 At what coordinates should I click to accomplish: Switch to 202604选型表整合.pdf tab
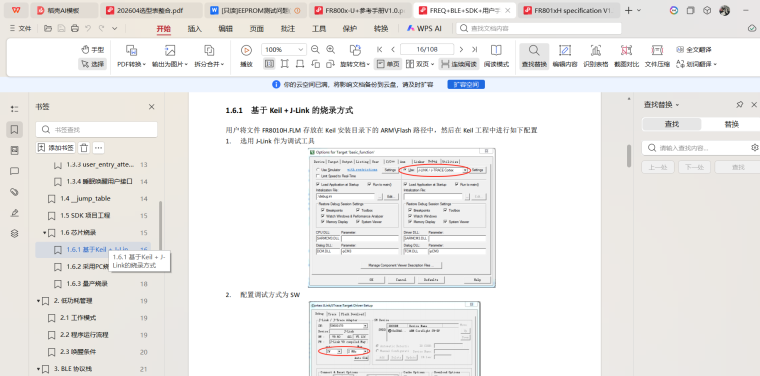151,10
